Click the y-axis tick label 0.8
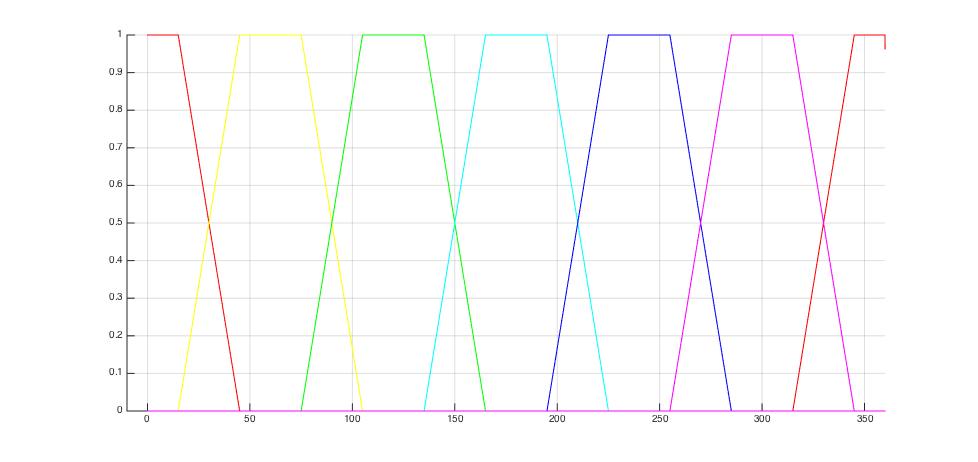Screen dimensions: 978x462 (x=115, y=110)
